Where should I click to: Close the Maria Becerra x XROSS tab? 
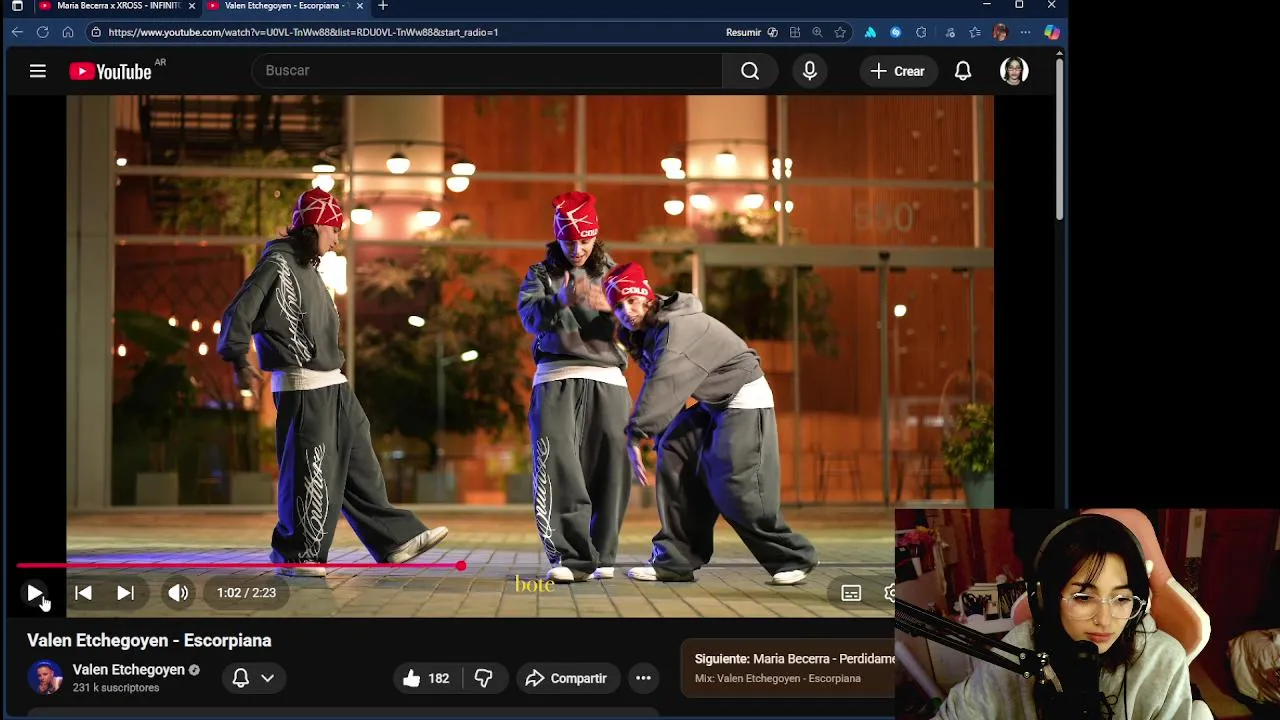192,6
